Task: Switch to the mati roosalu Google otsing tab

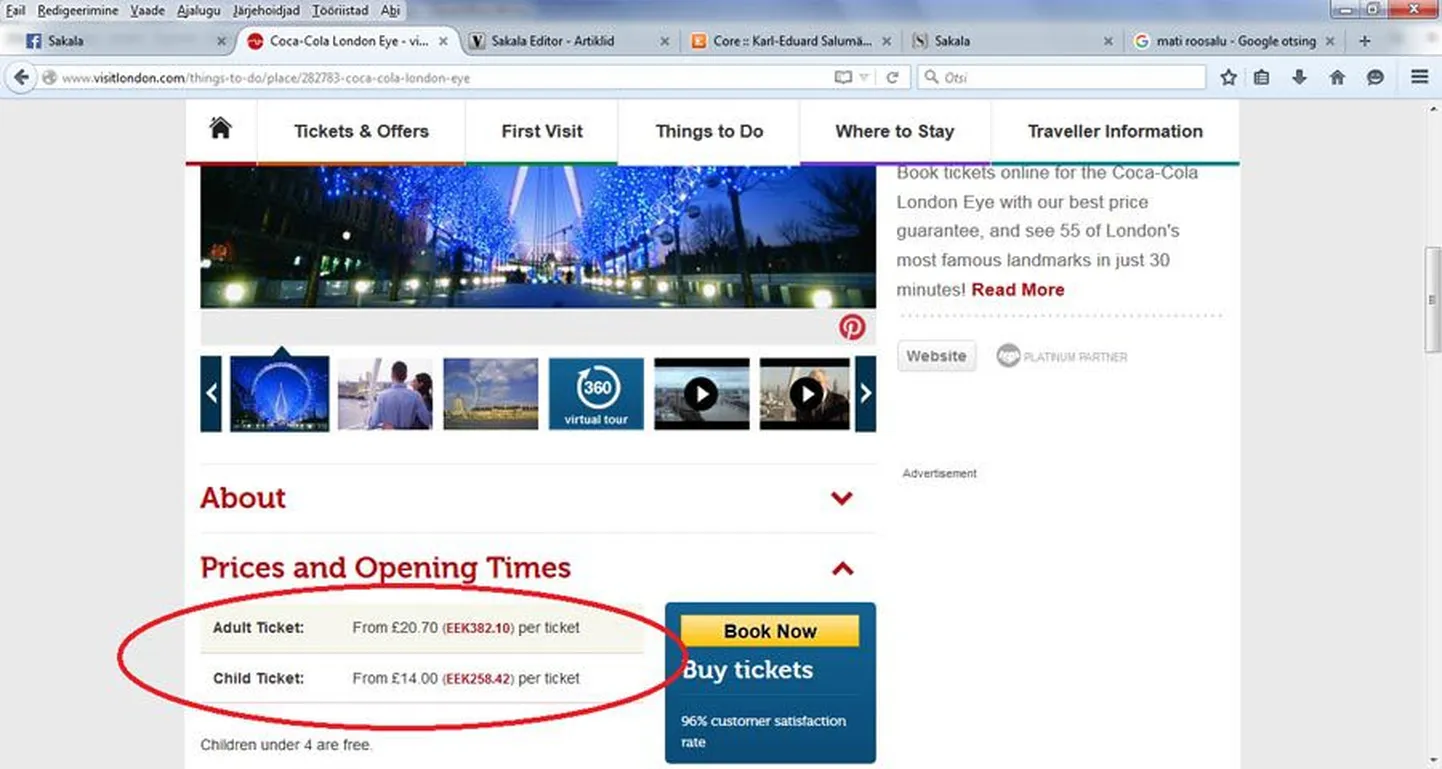Action: click(x=1235, y=41)
